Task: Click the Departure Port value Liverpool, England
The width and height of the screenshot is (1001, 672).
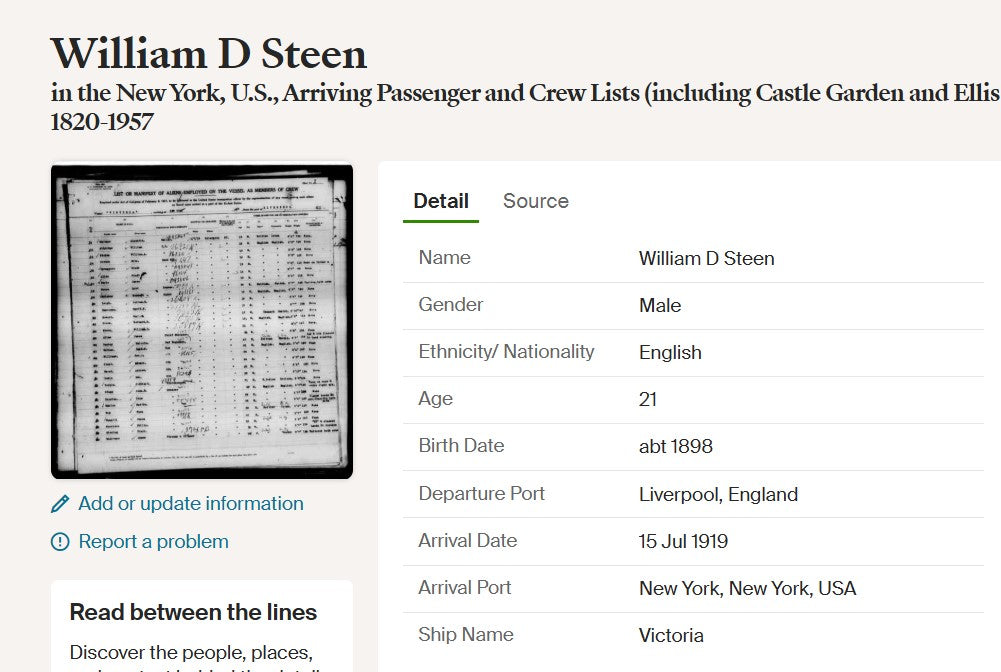Action: 718,495
